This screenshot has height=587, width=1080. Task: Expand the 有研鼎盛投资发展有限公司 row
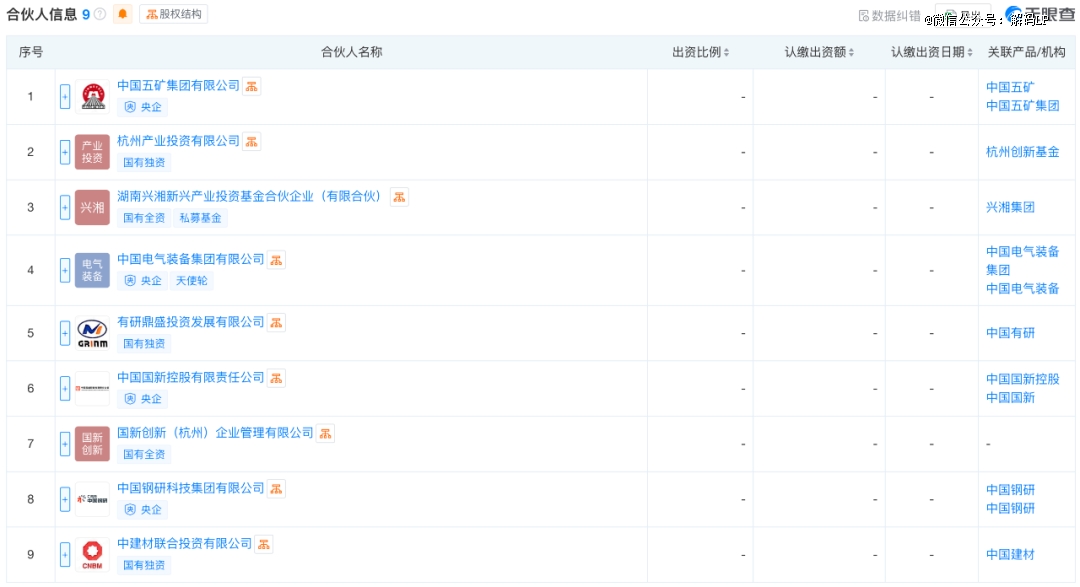pyautogui.click(x=65, y=333)
